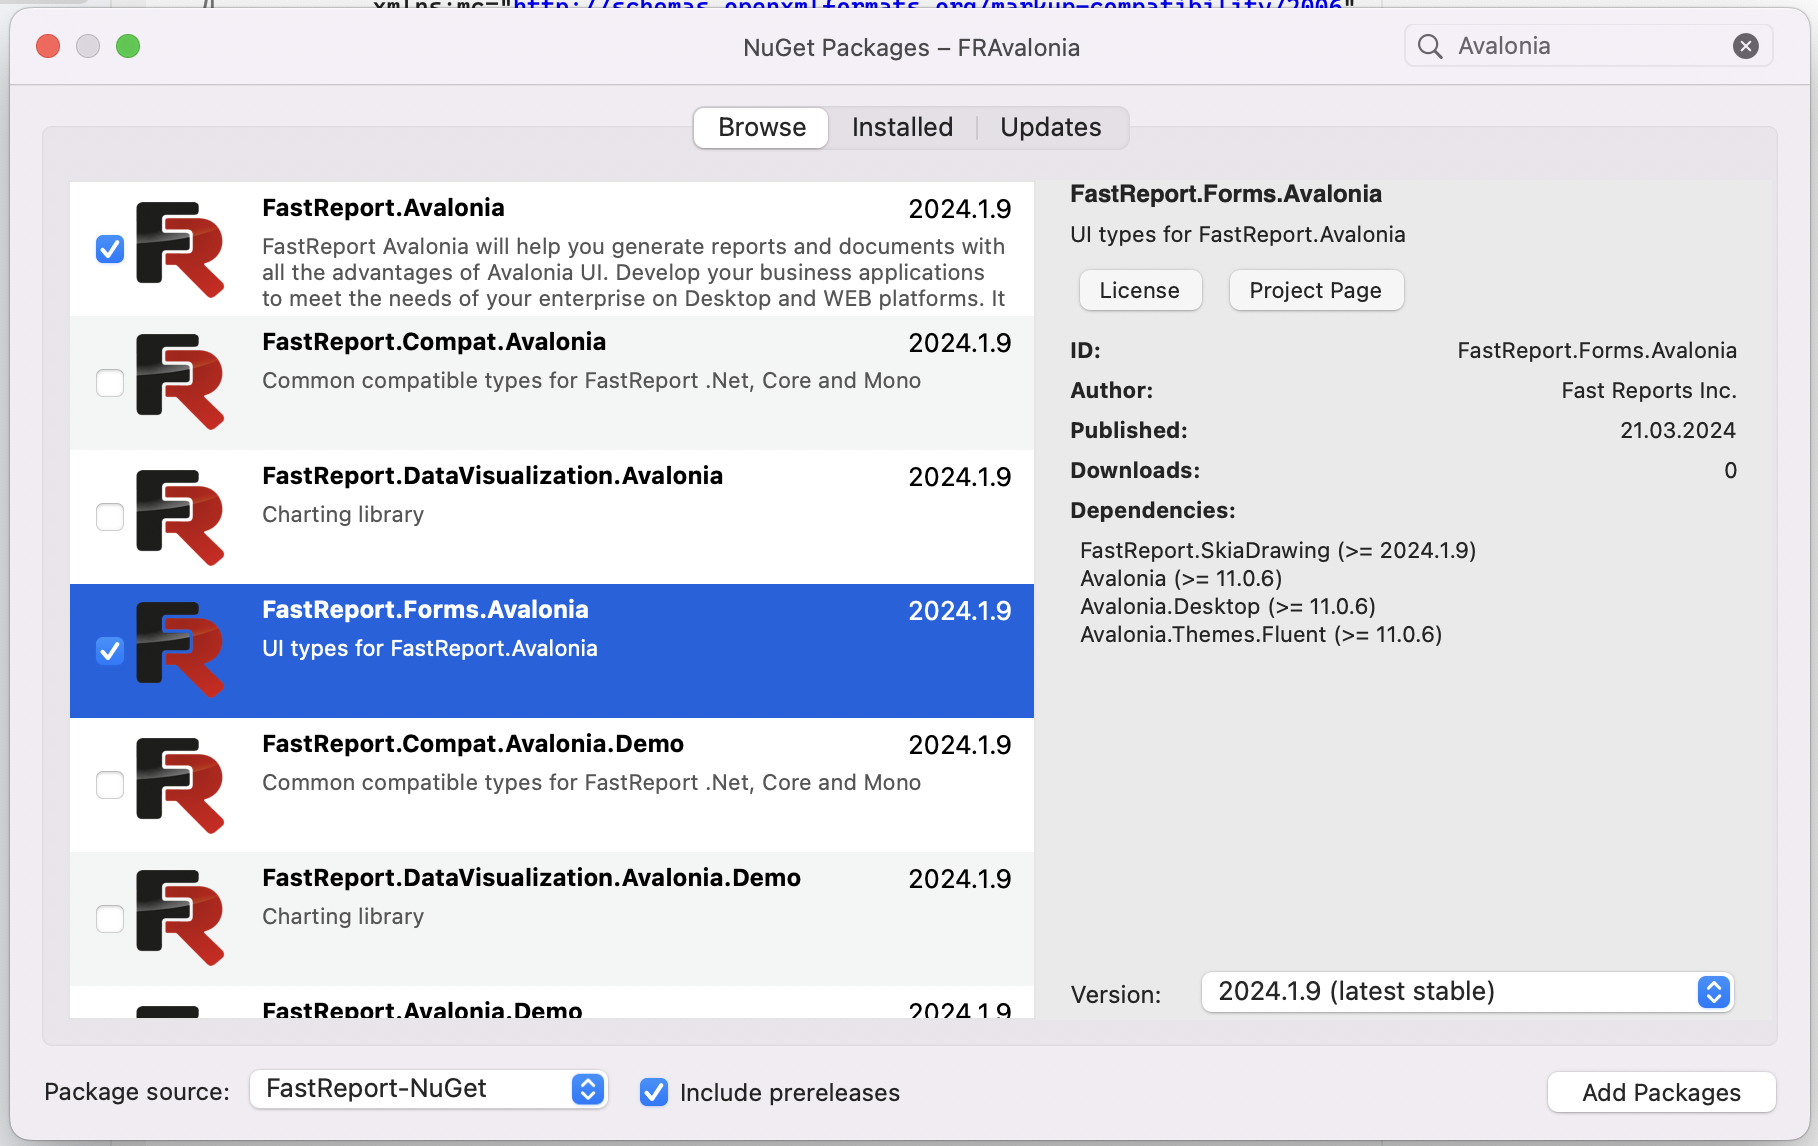
Task: Clear the Avalonia search text
Action: [1746, 46]
